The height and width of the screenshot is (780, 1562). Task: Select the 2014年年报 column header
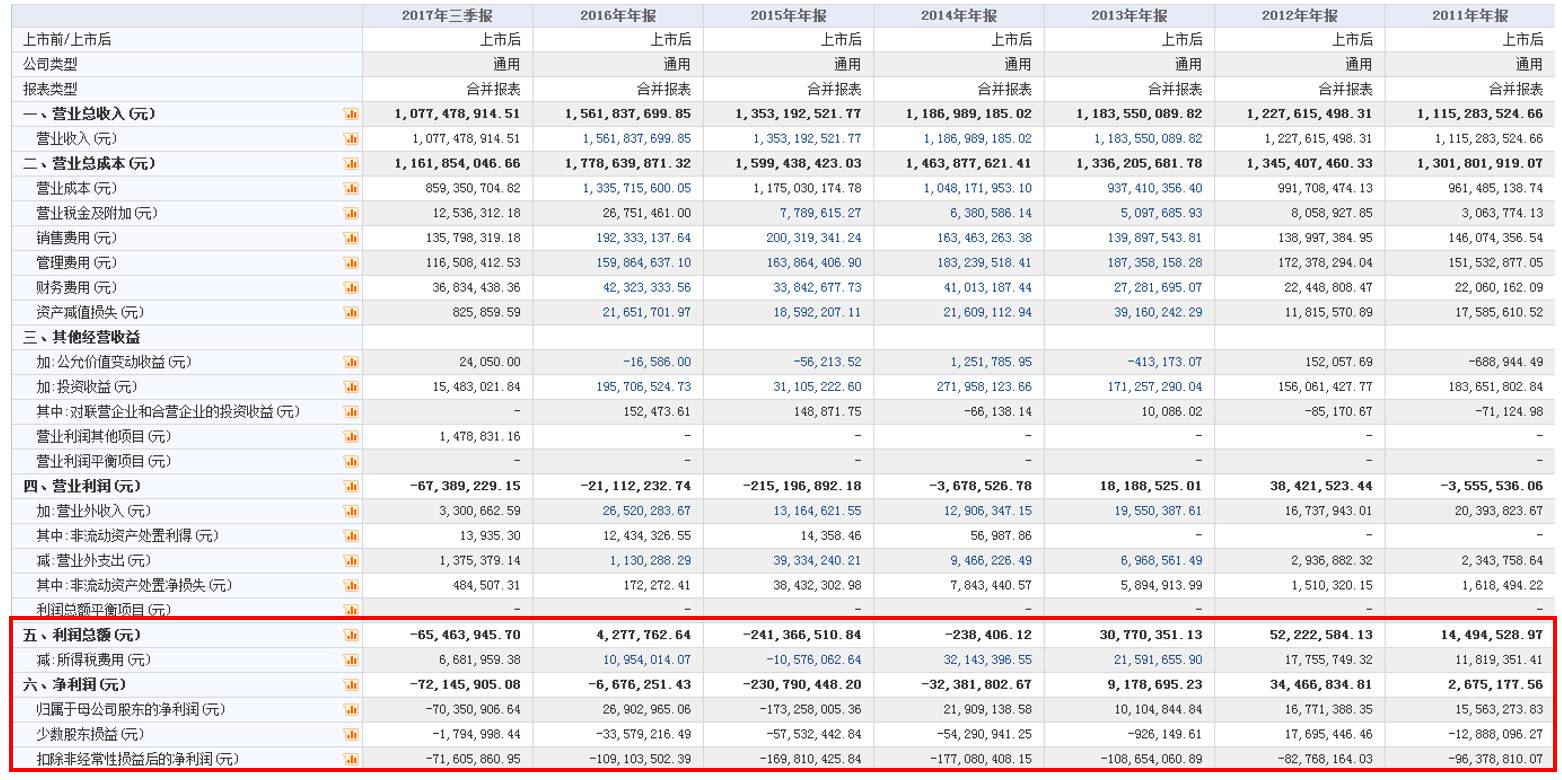(x=959, y=16)
